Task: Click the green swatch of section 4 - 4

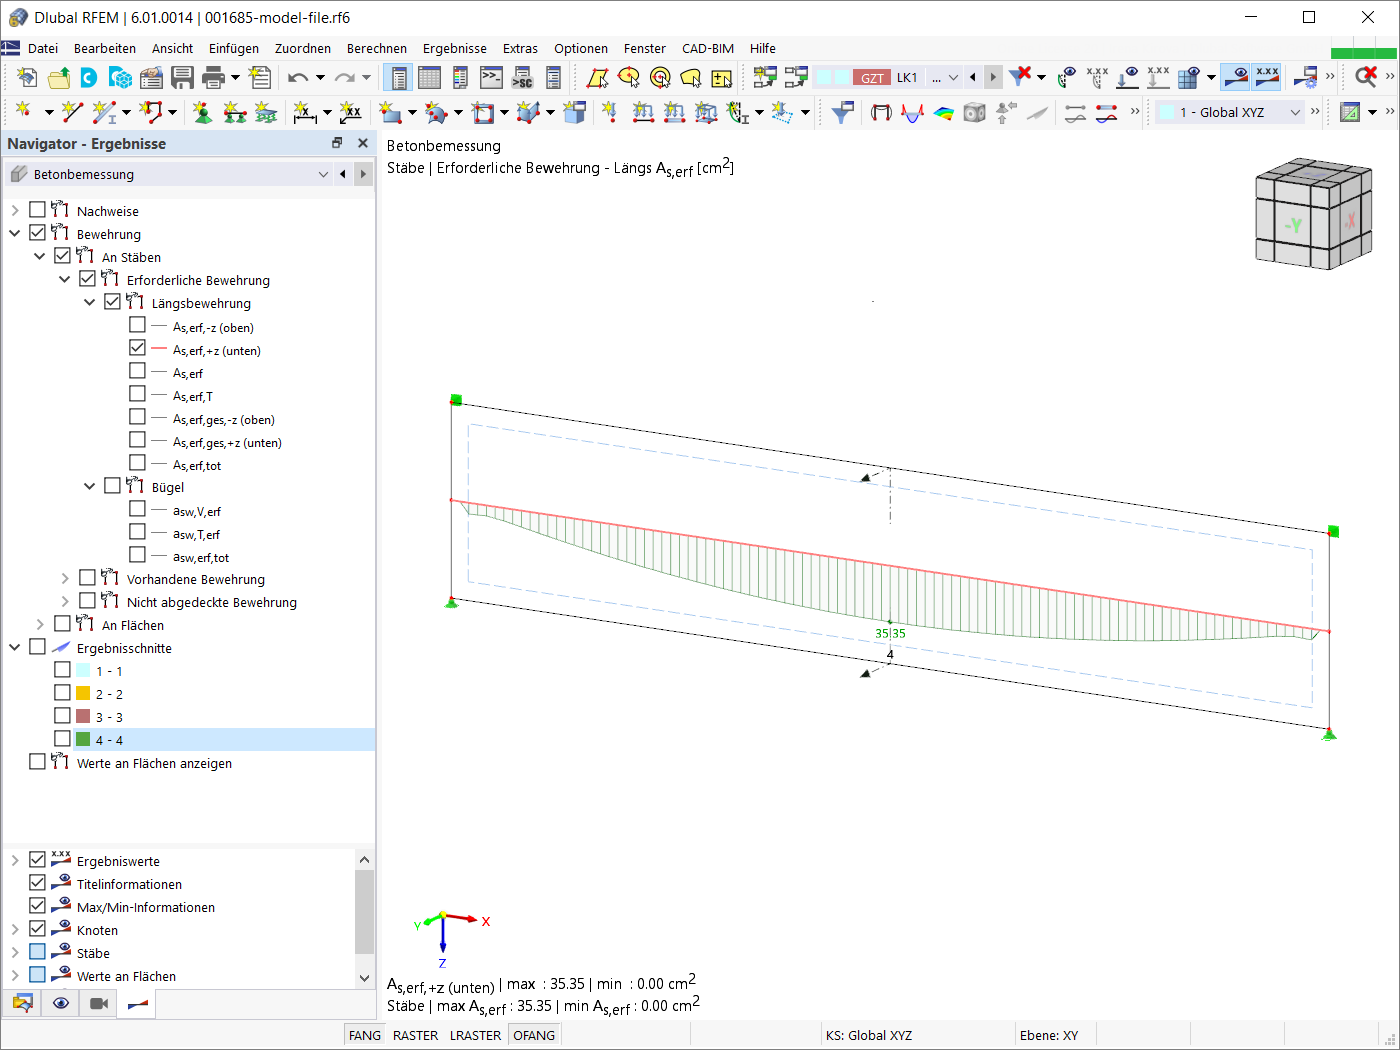Action: [83, 739]
